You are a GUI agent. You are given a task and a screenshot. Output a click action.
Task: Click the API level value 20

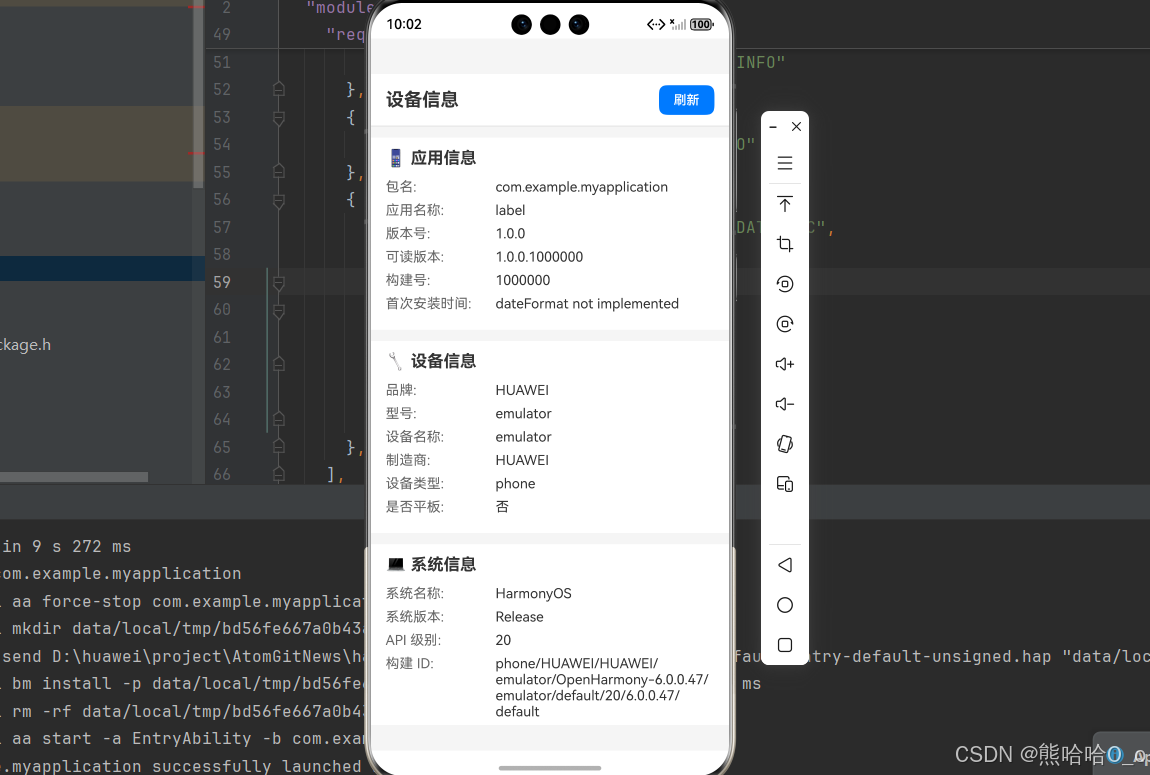(x=503, y=640)
